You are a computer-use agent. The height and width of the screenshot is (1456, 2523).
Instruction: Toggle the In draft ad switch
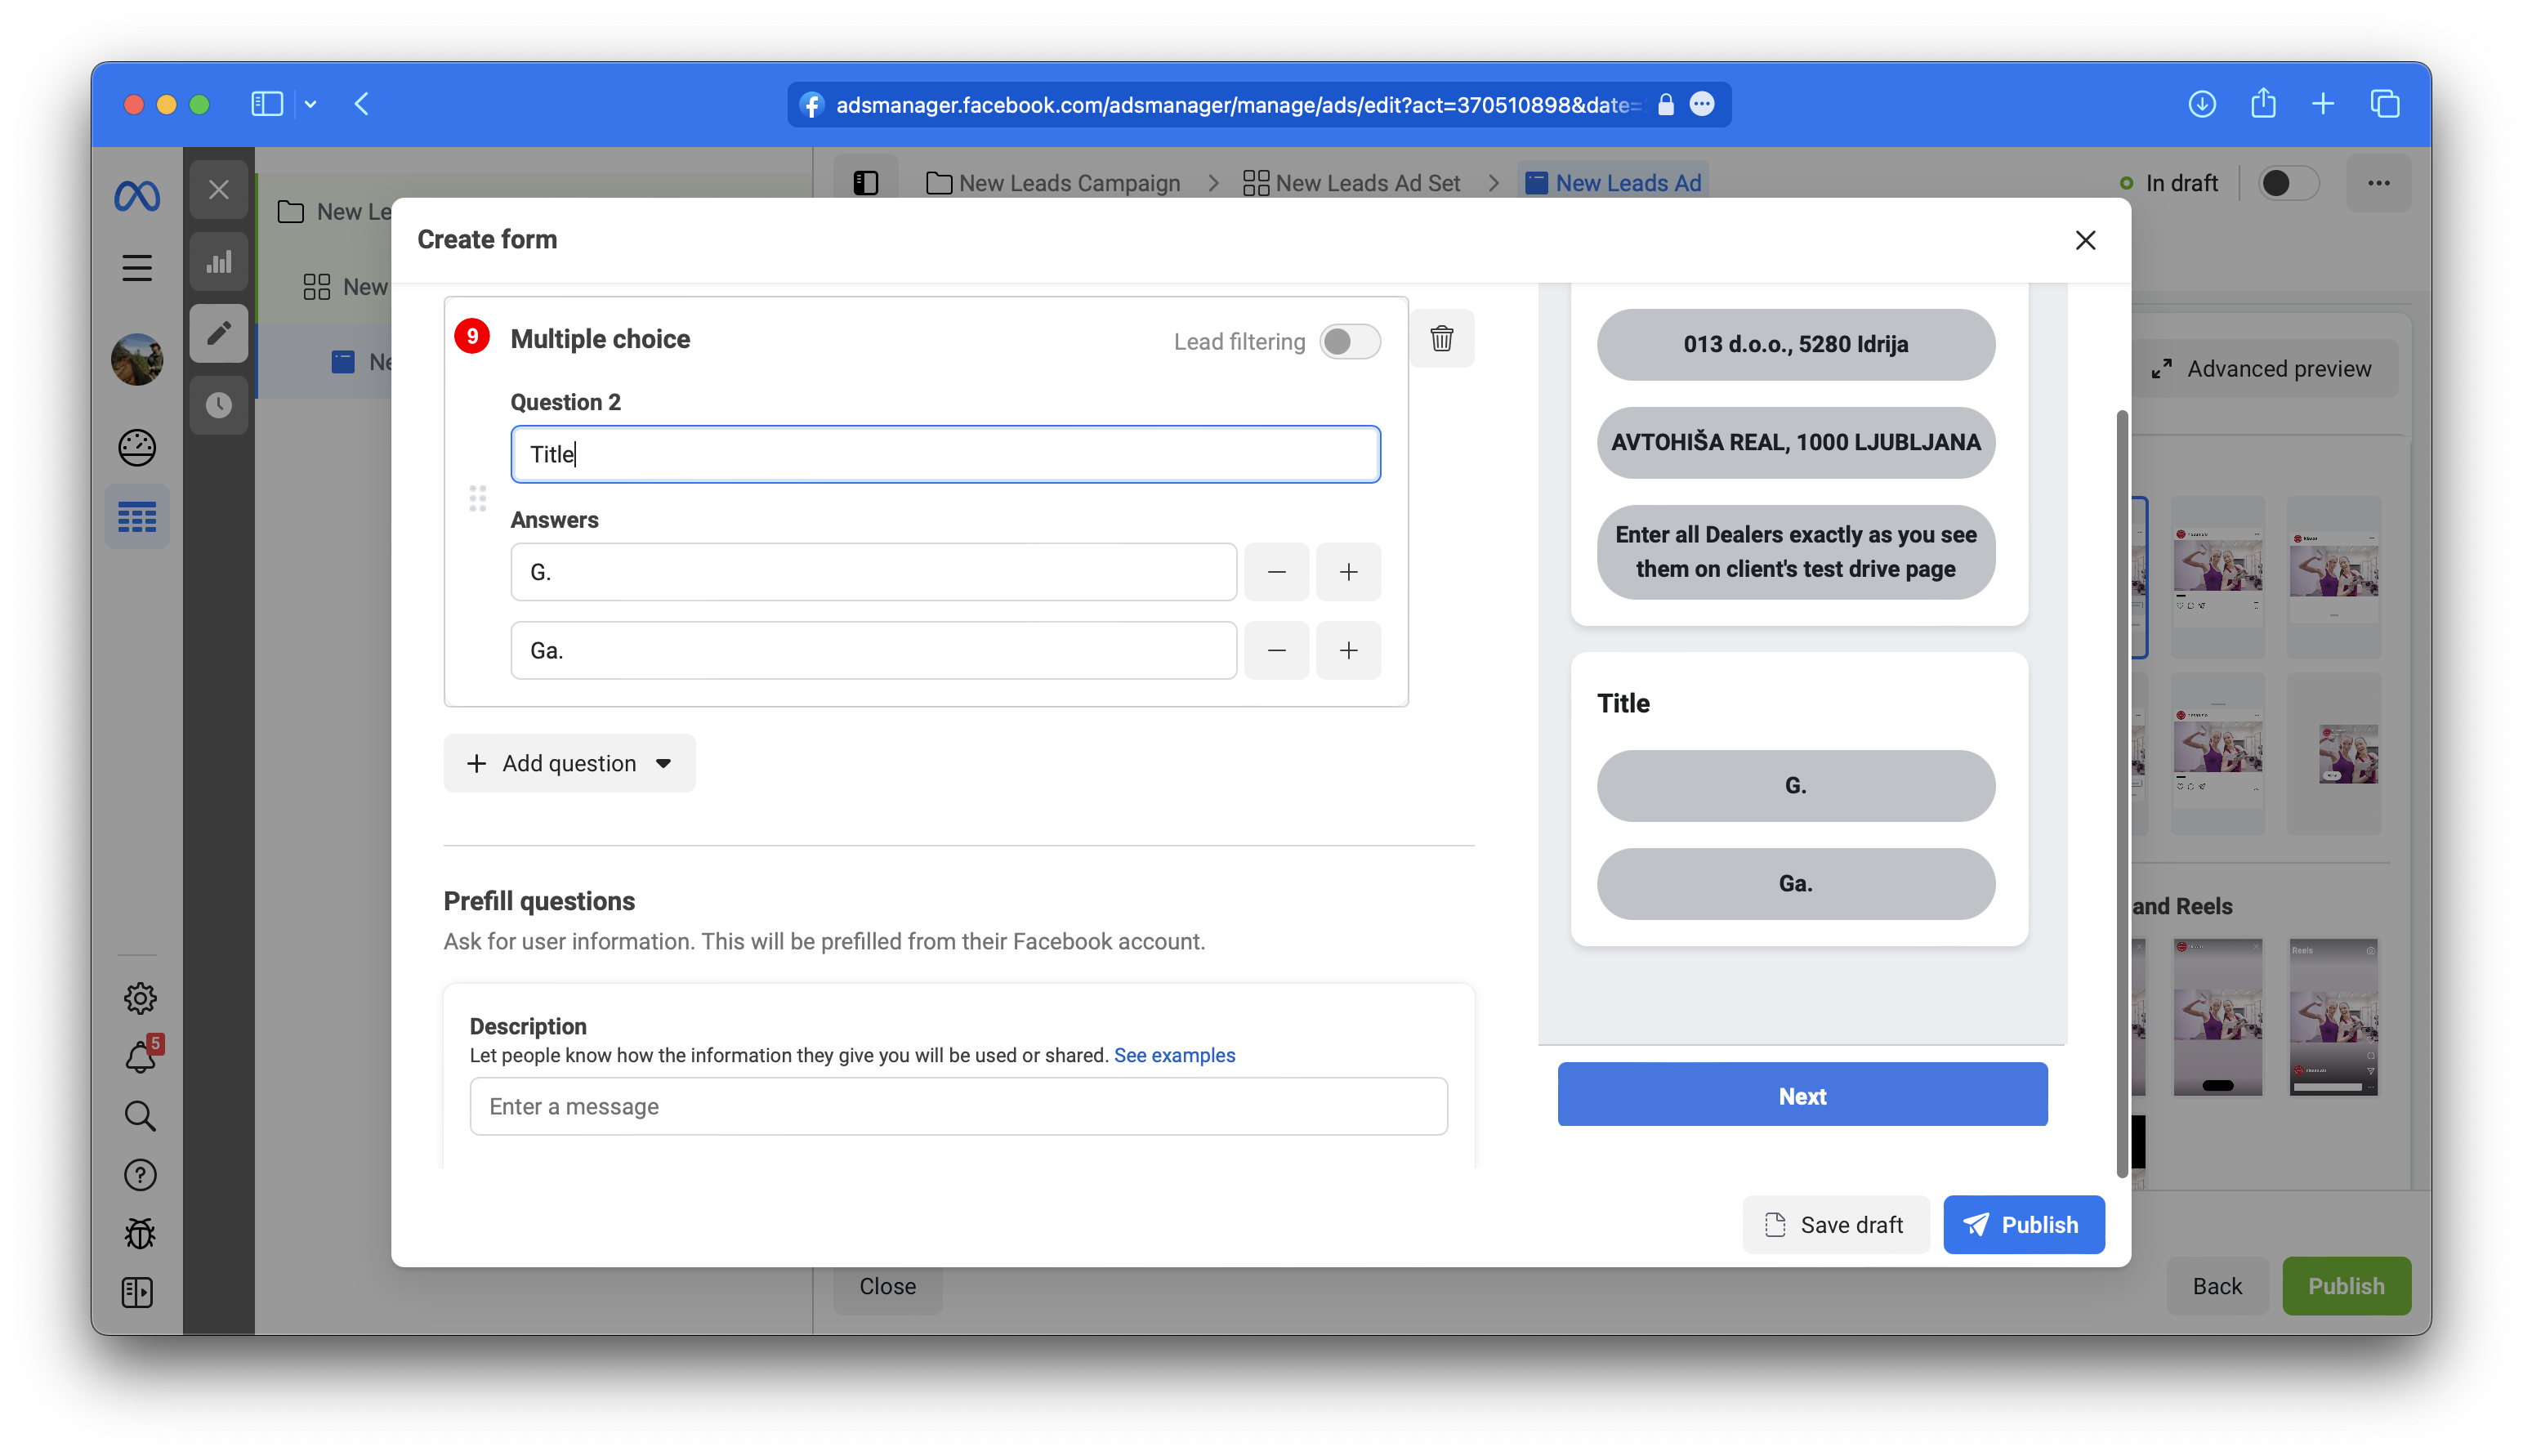click(x=2288, y=183)
